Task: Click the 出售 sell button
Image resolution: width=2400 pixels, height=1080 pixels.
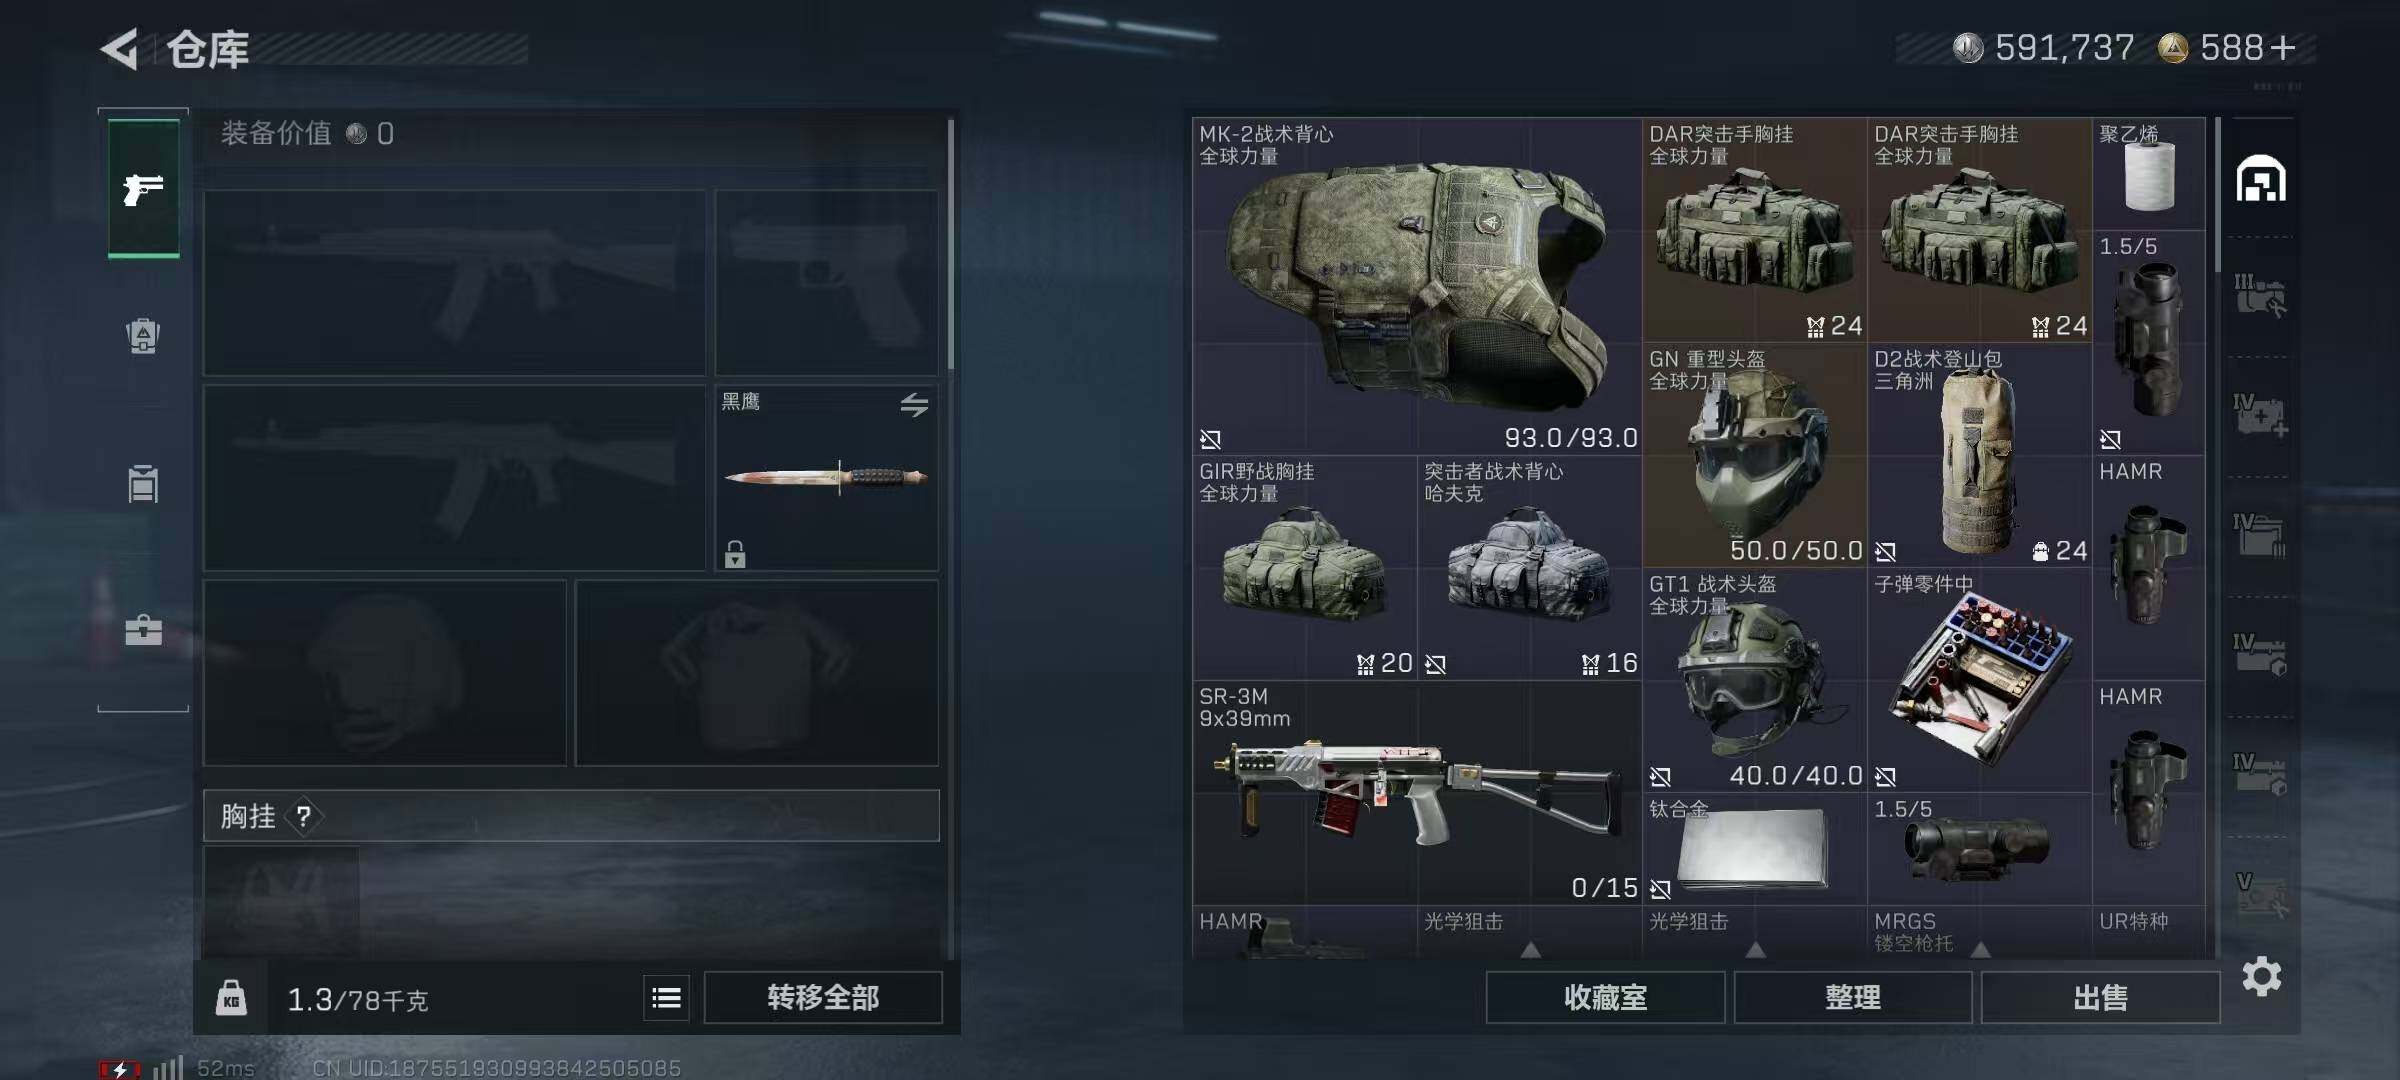Action: click(x=2100, y=997)
